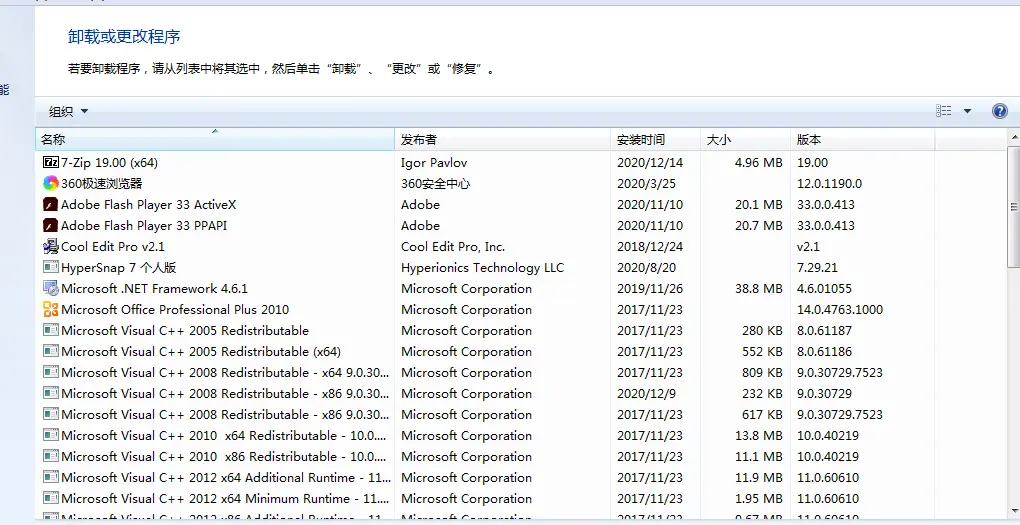Click the HyperSnap 7 个人版 icon
This screenshot has width=1020, height=525.
click(51, 267)
